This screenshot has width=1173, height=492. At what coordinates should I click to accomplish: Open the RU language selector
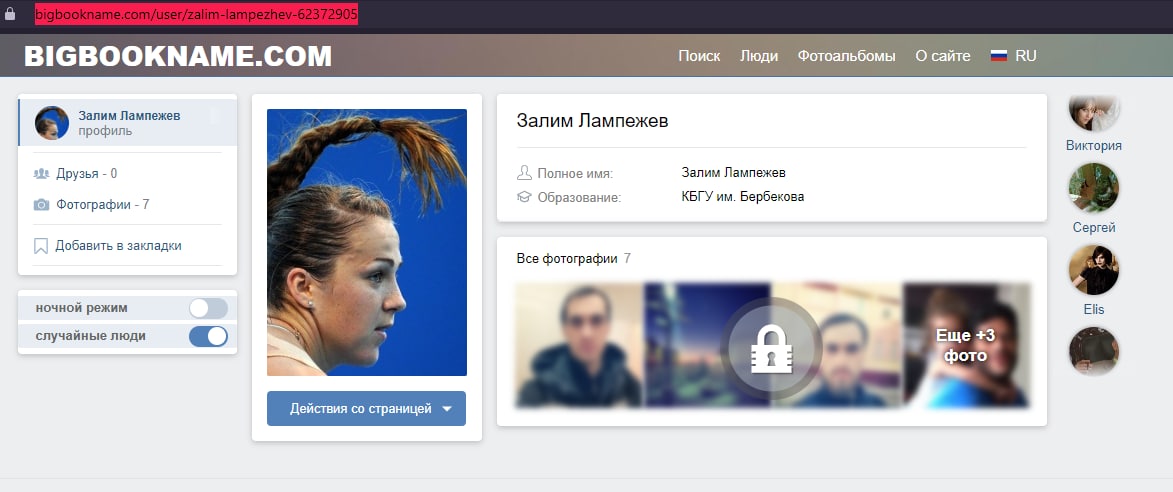click(x=1026, y=56)
